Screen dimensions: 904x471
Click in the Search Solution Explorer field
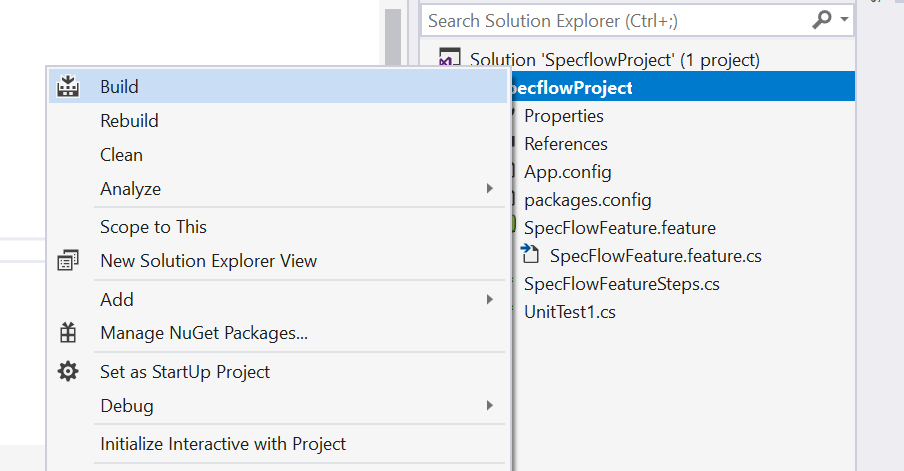pos(610,19)
